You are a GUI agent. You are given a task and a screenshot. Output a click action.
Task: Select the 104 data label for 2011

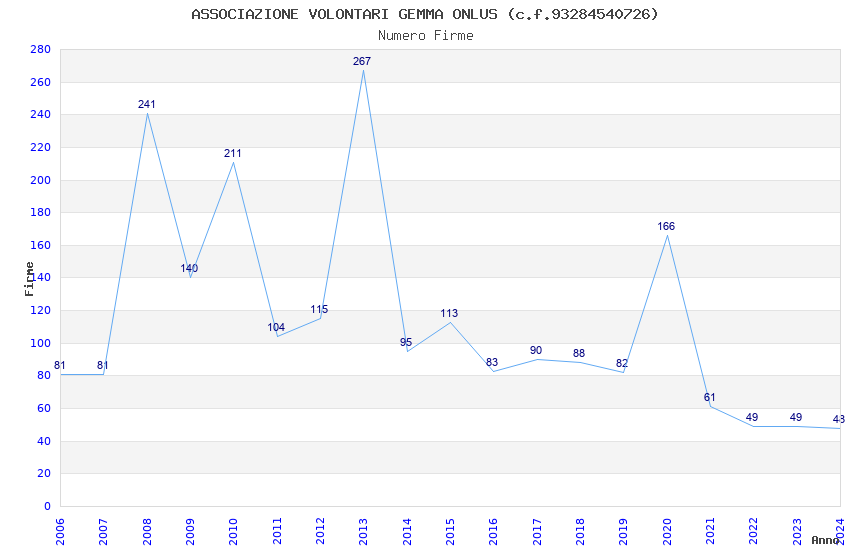(276, 327)
